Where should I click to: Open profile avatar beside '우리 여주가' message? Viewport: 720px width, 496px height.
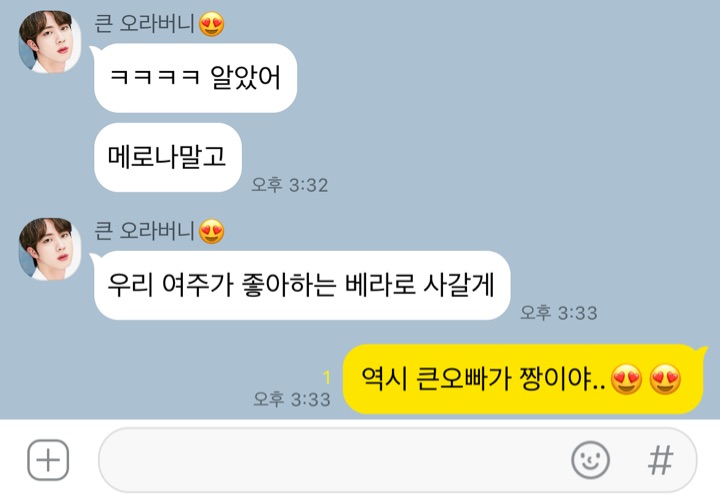tap(50, 249)
